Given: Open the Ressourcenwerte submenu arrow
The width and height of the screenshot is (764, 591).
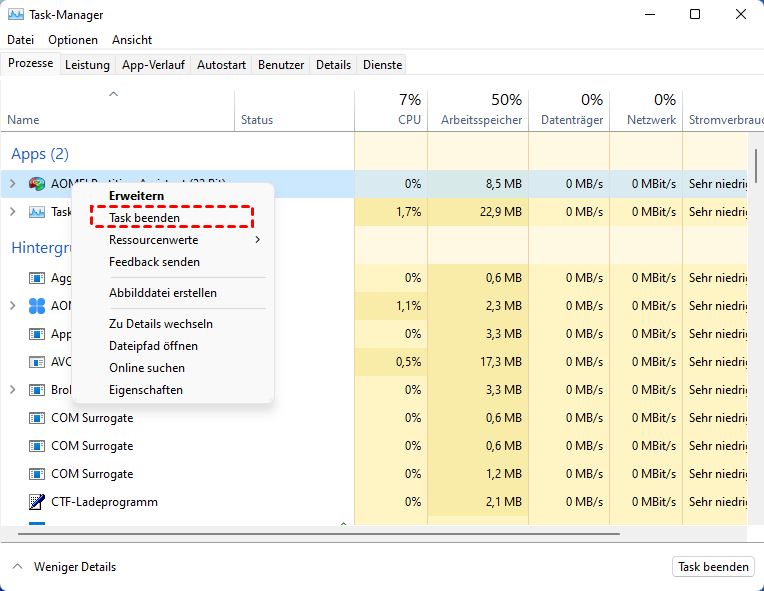Looking at the screenshot, I should click(x=257, y=240).
